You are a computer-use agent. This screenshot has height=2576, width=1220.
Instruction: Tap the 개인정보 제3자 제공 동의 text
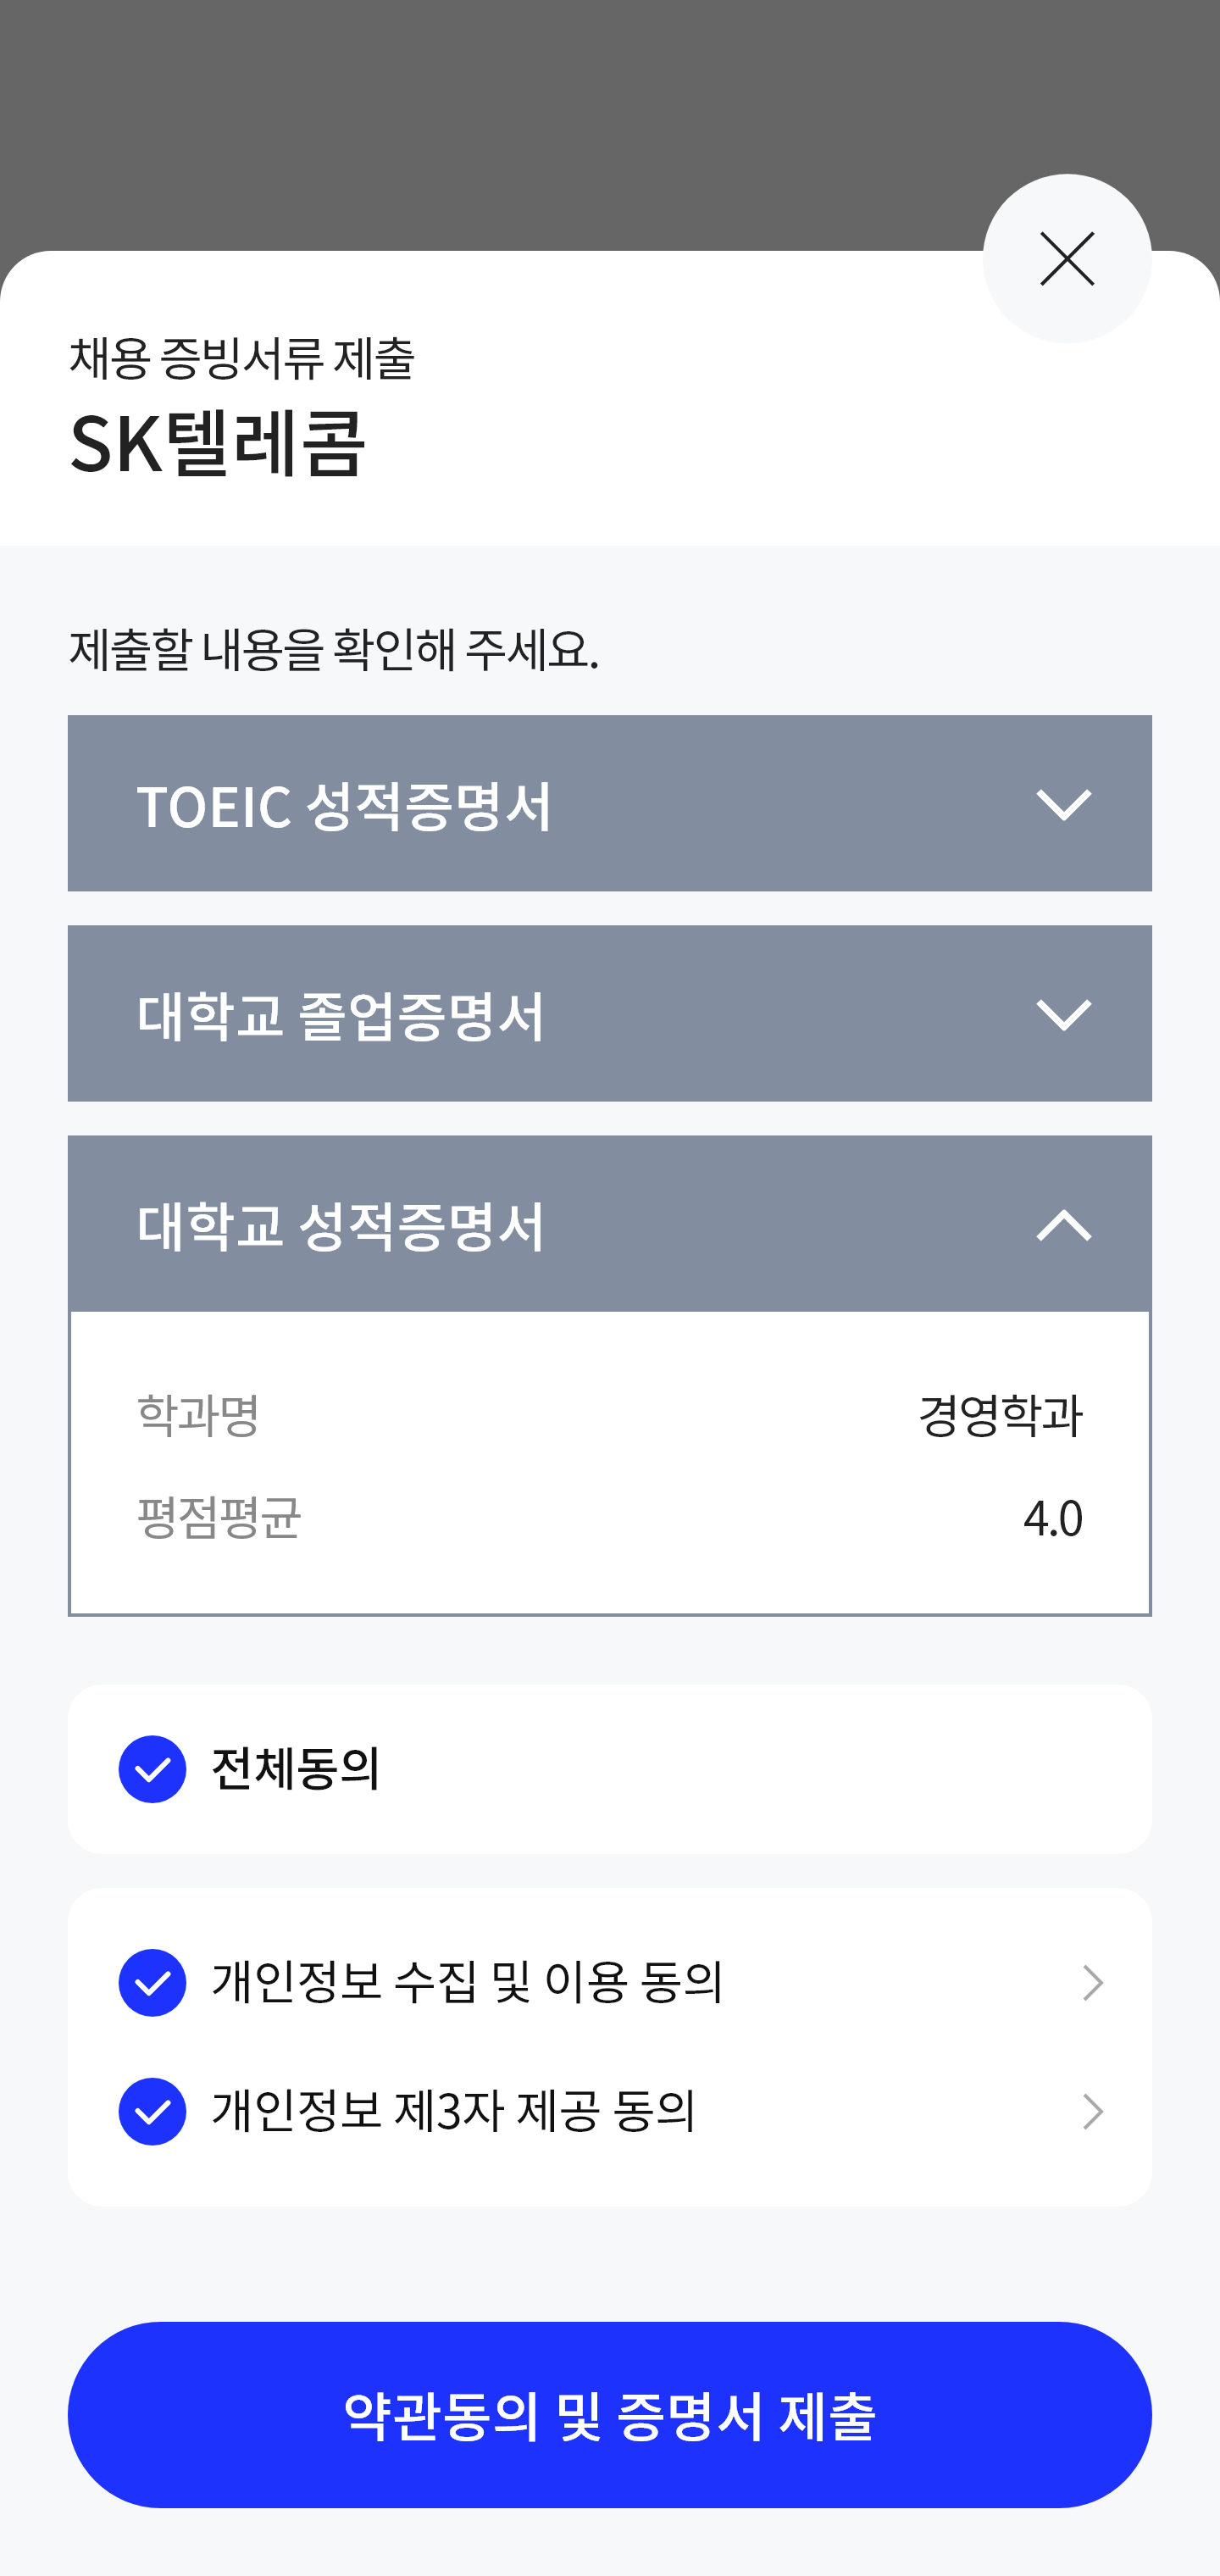[x=453, y=2111]
